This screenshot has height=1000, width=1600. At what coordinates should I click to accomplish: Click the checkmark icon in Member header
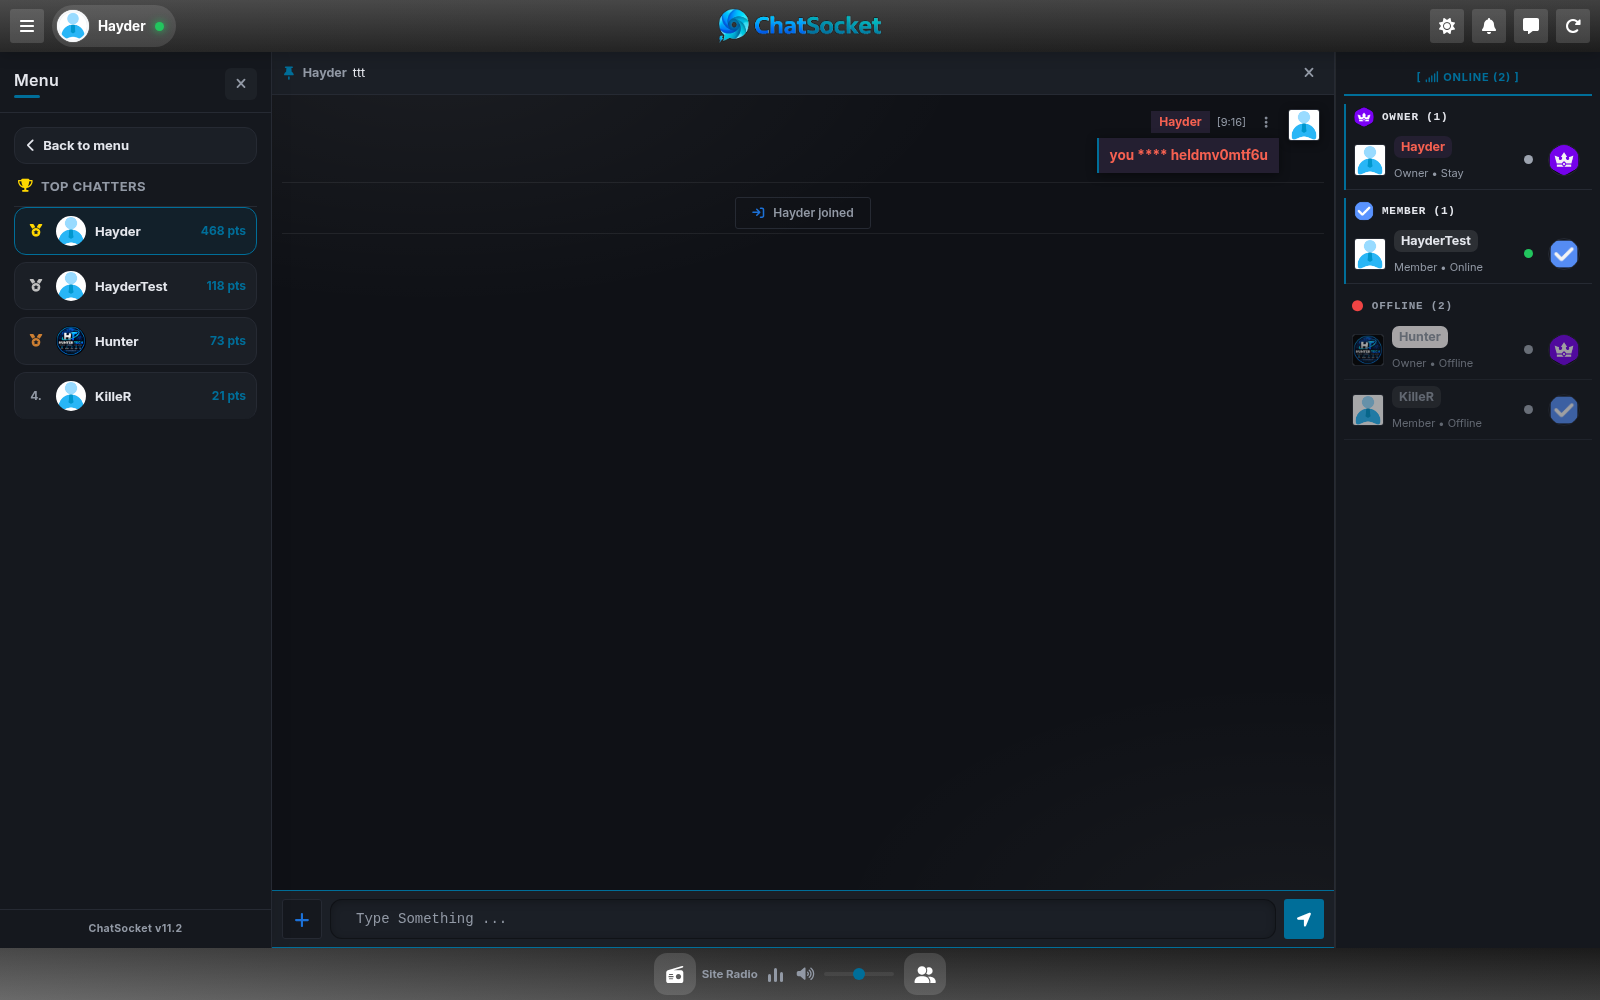1364,211
